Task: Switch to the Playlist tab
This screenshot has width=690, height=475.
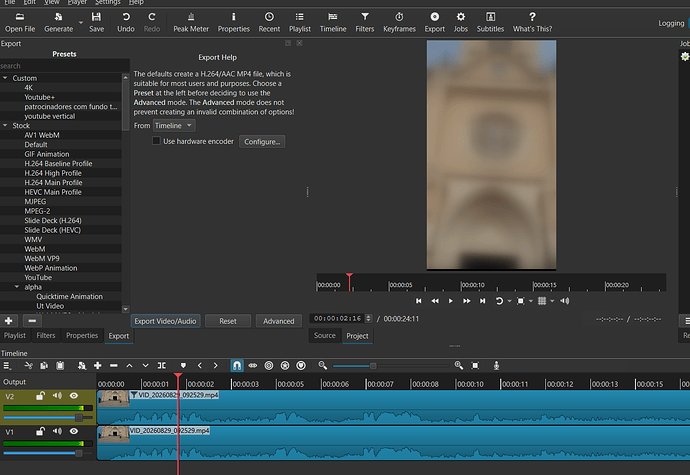Action: pyautogui.click(x=15, y=335)
